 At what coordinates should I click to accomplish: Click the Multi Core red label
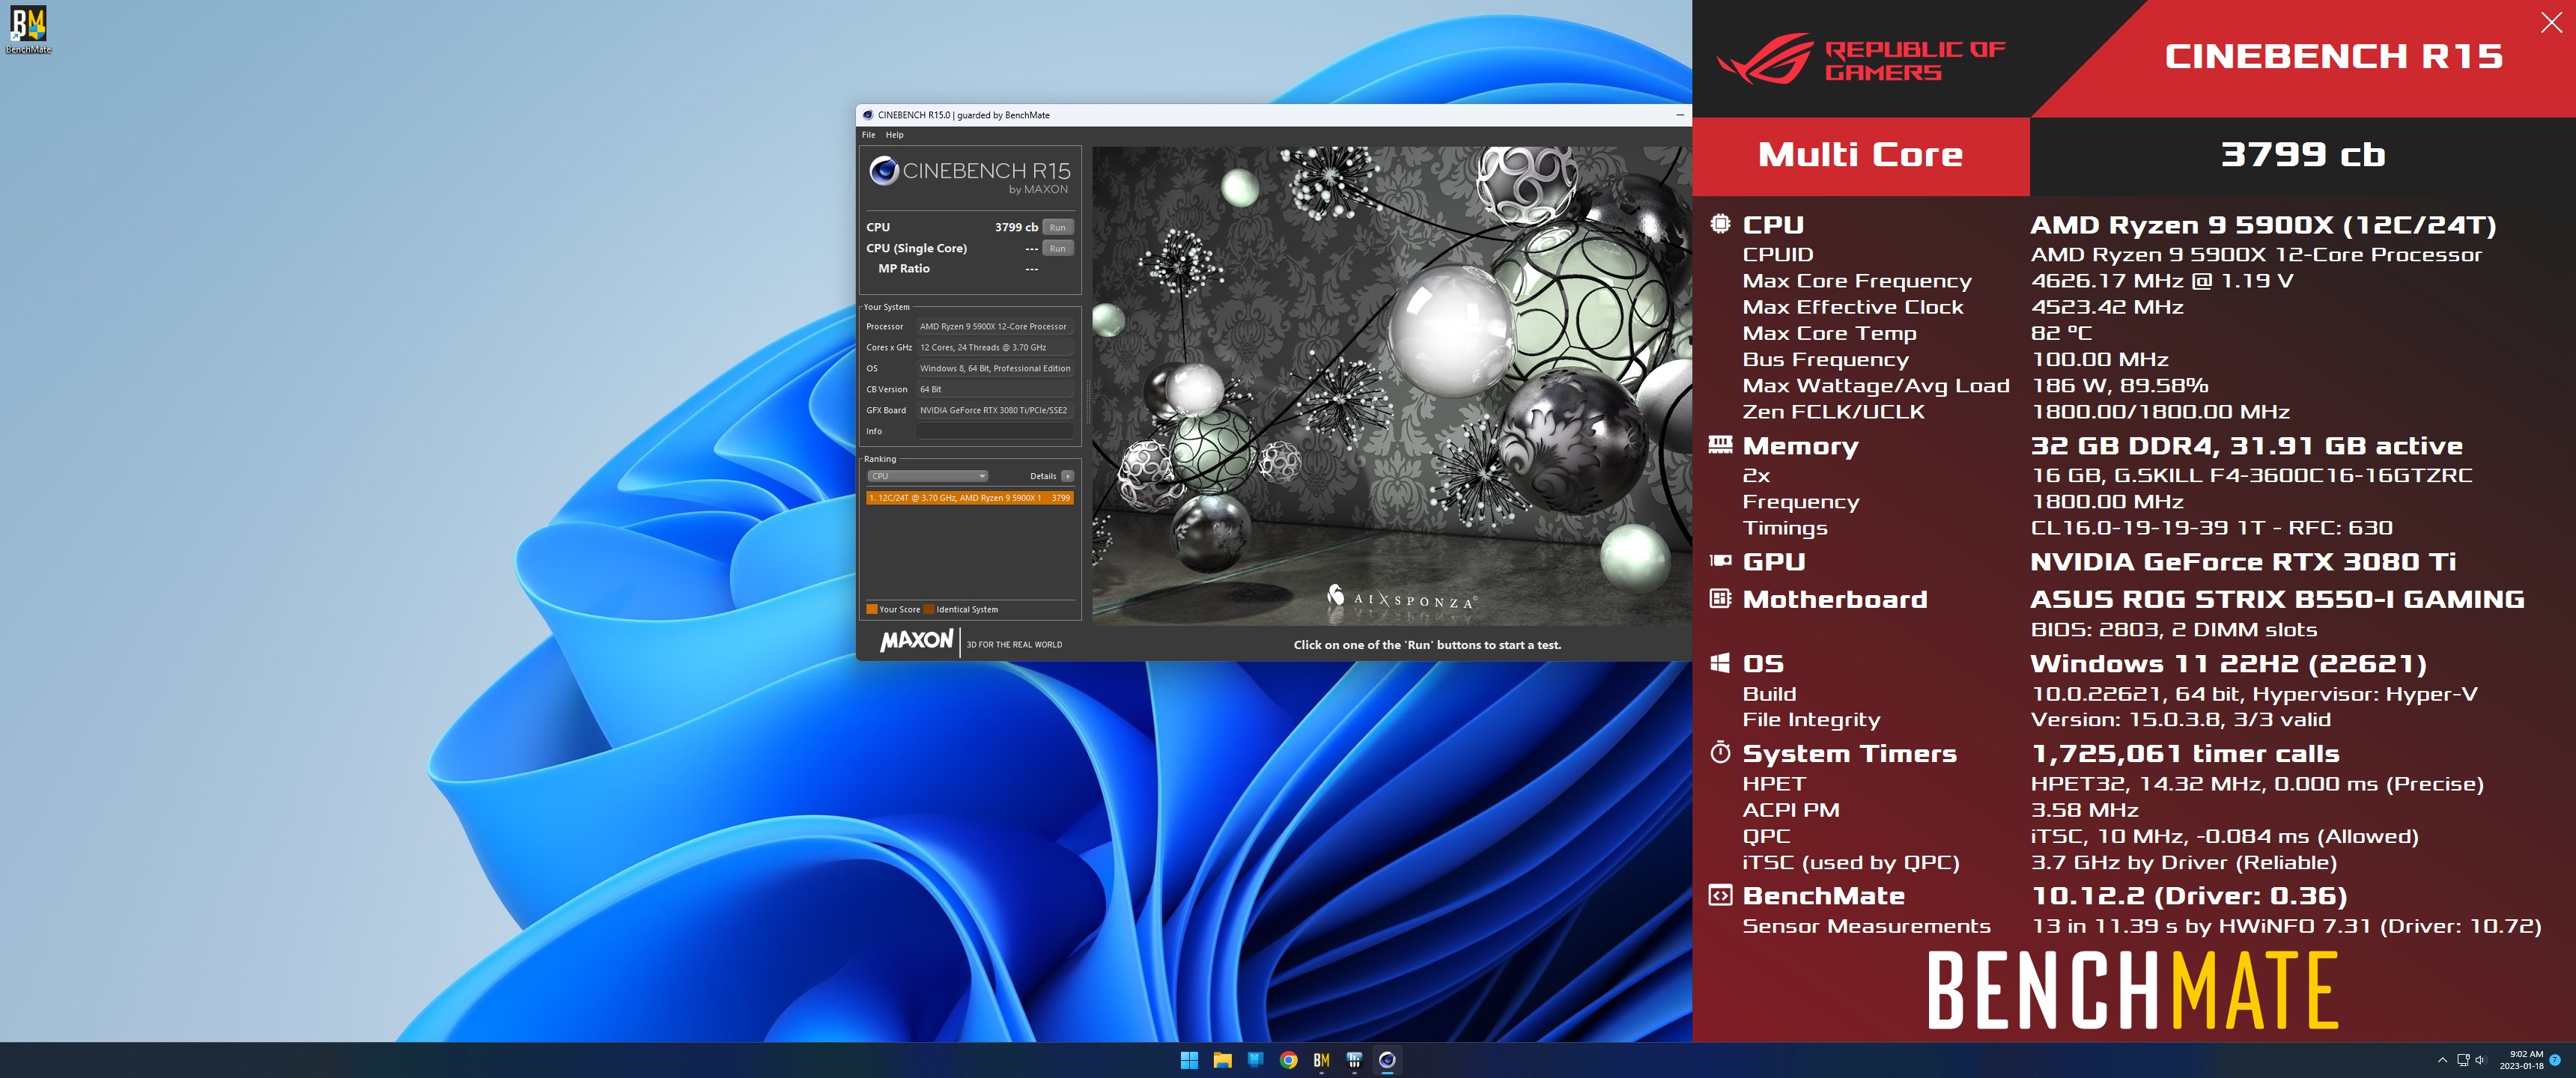pos(1860,155)
